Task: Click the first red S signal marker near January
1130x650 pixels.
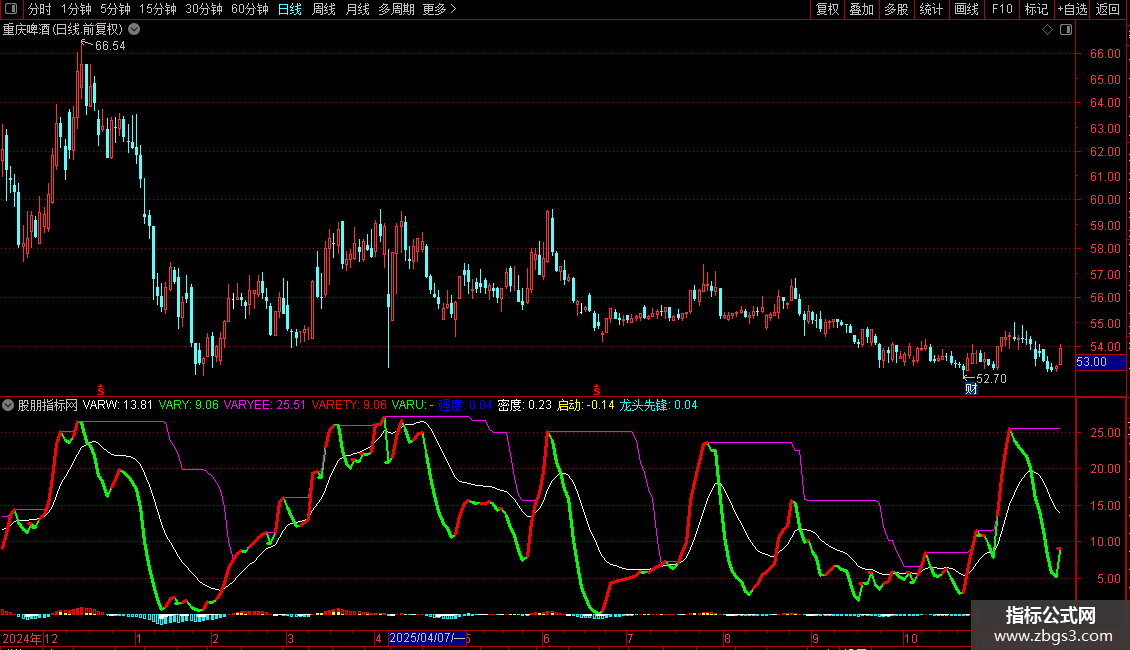Action: click(x=100, y=388)
